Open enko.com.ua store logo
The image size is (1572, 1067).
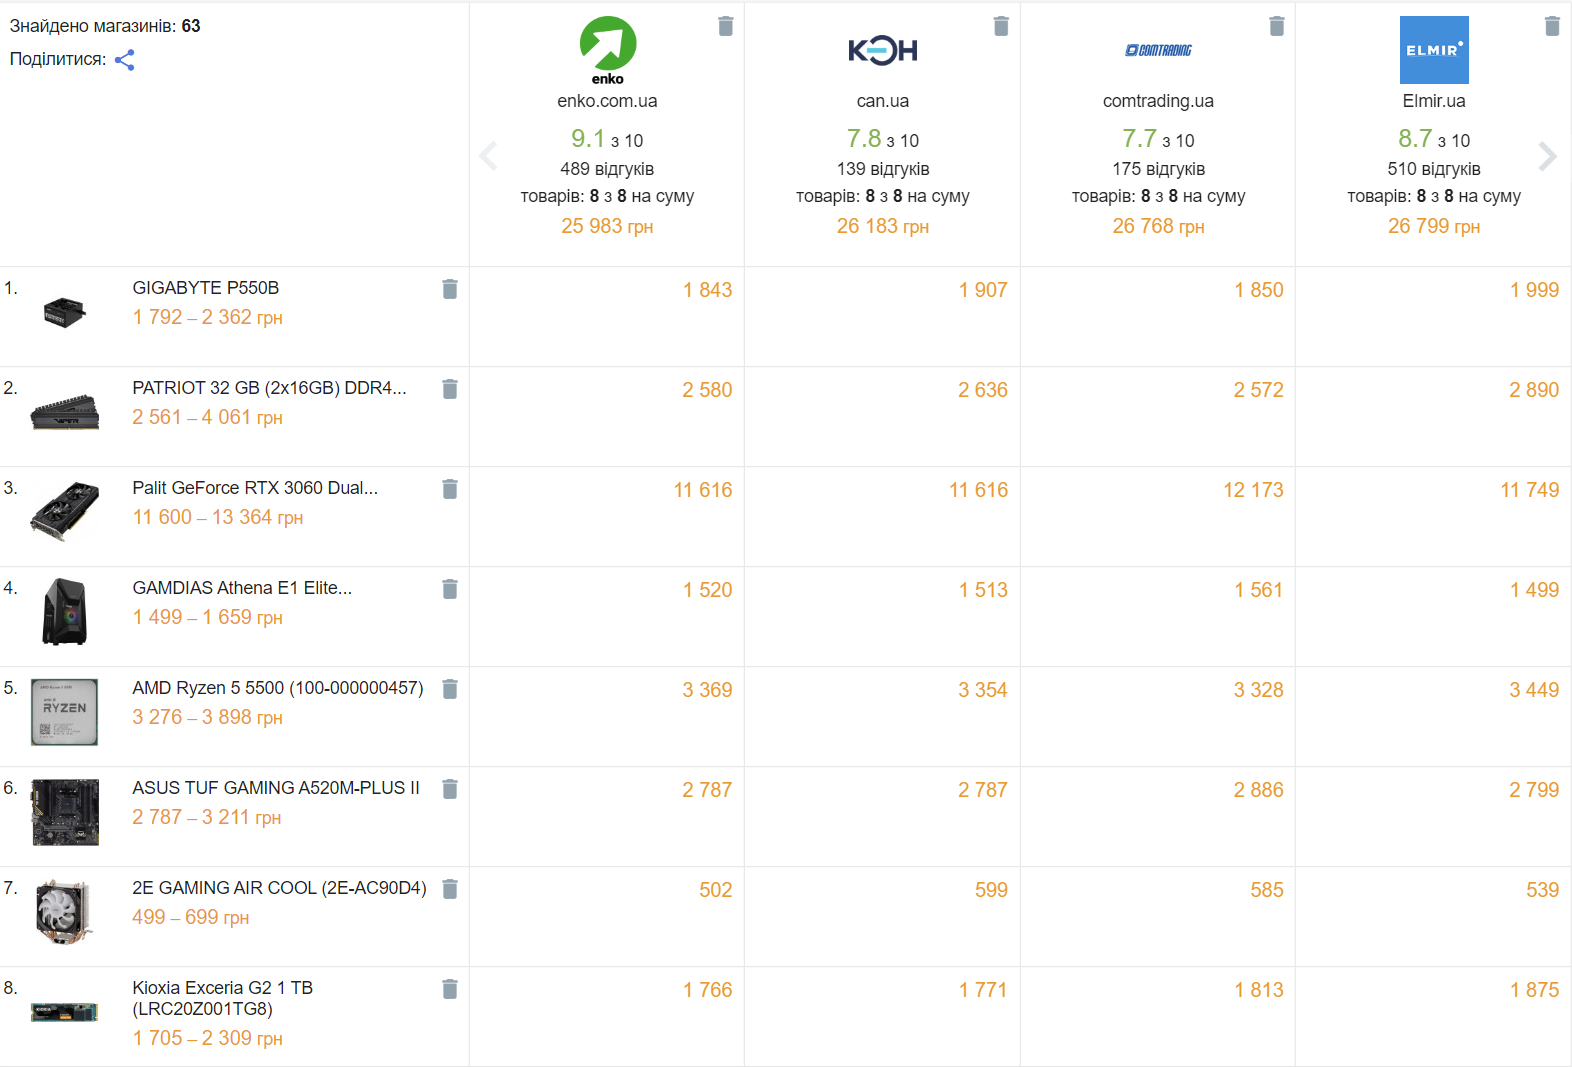[608, 50]
